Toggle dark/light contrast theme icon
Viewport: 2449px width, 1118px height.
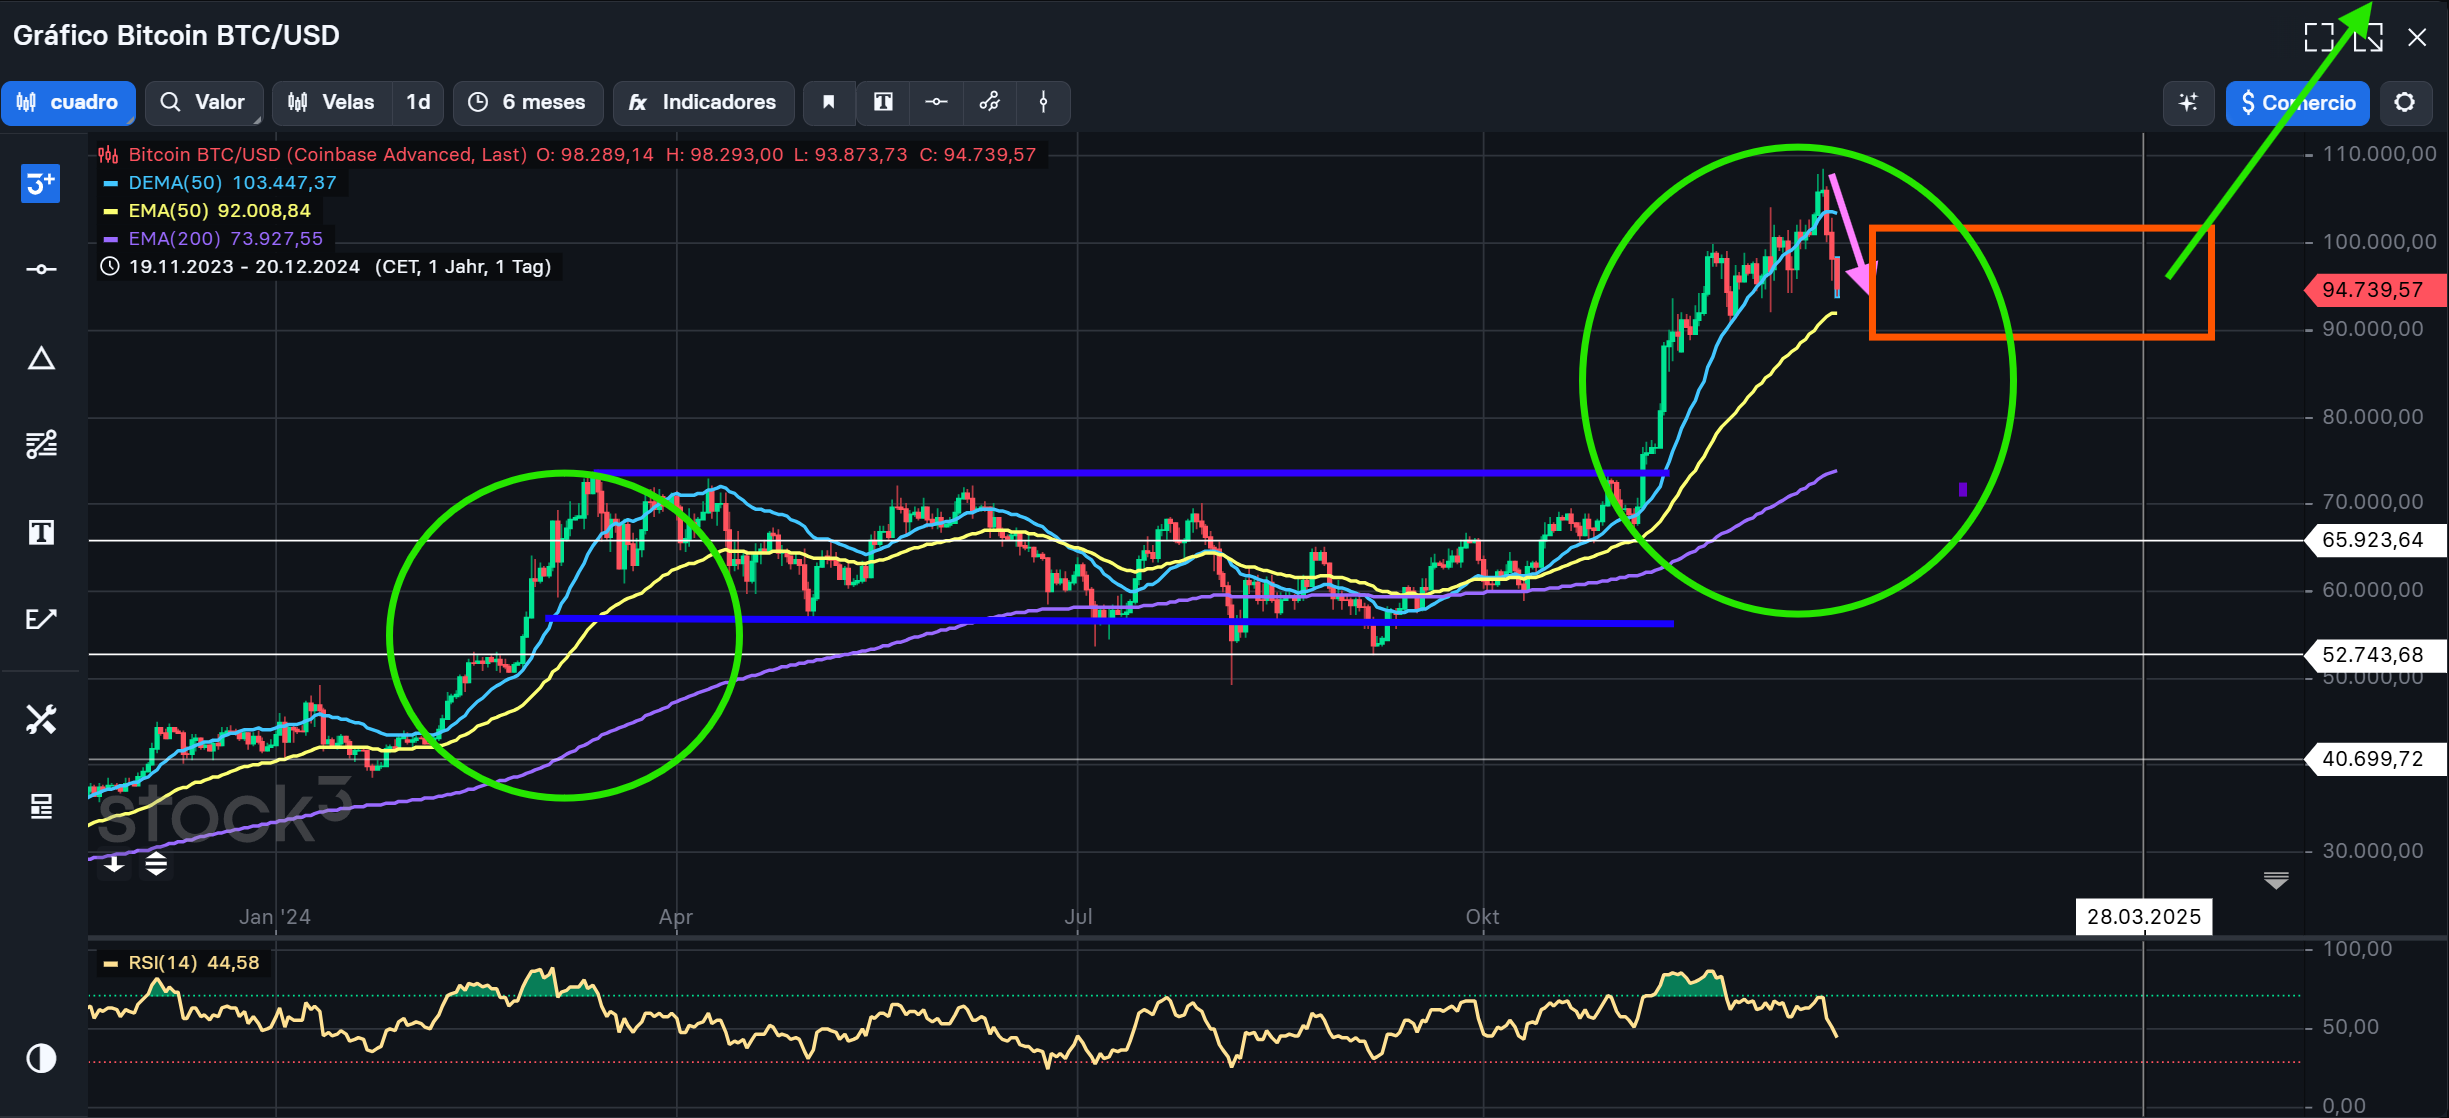pyautogui.click(x=41, y=1058)
